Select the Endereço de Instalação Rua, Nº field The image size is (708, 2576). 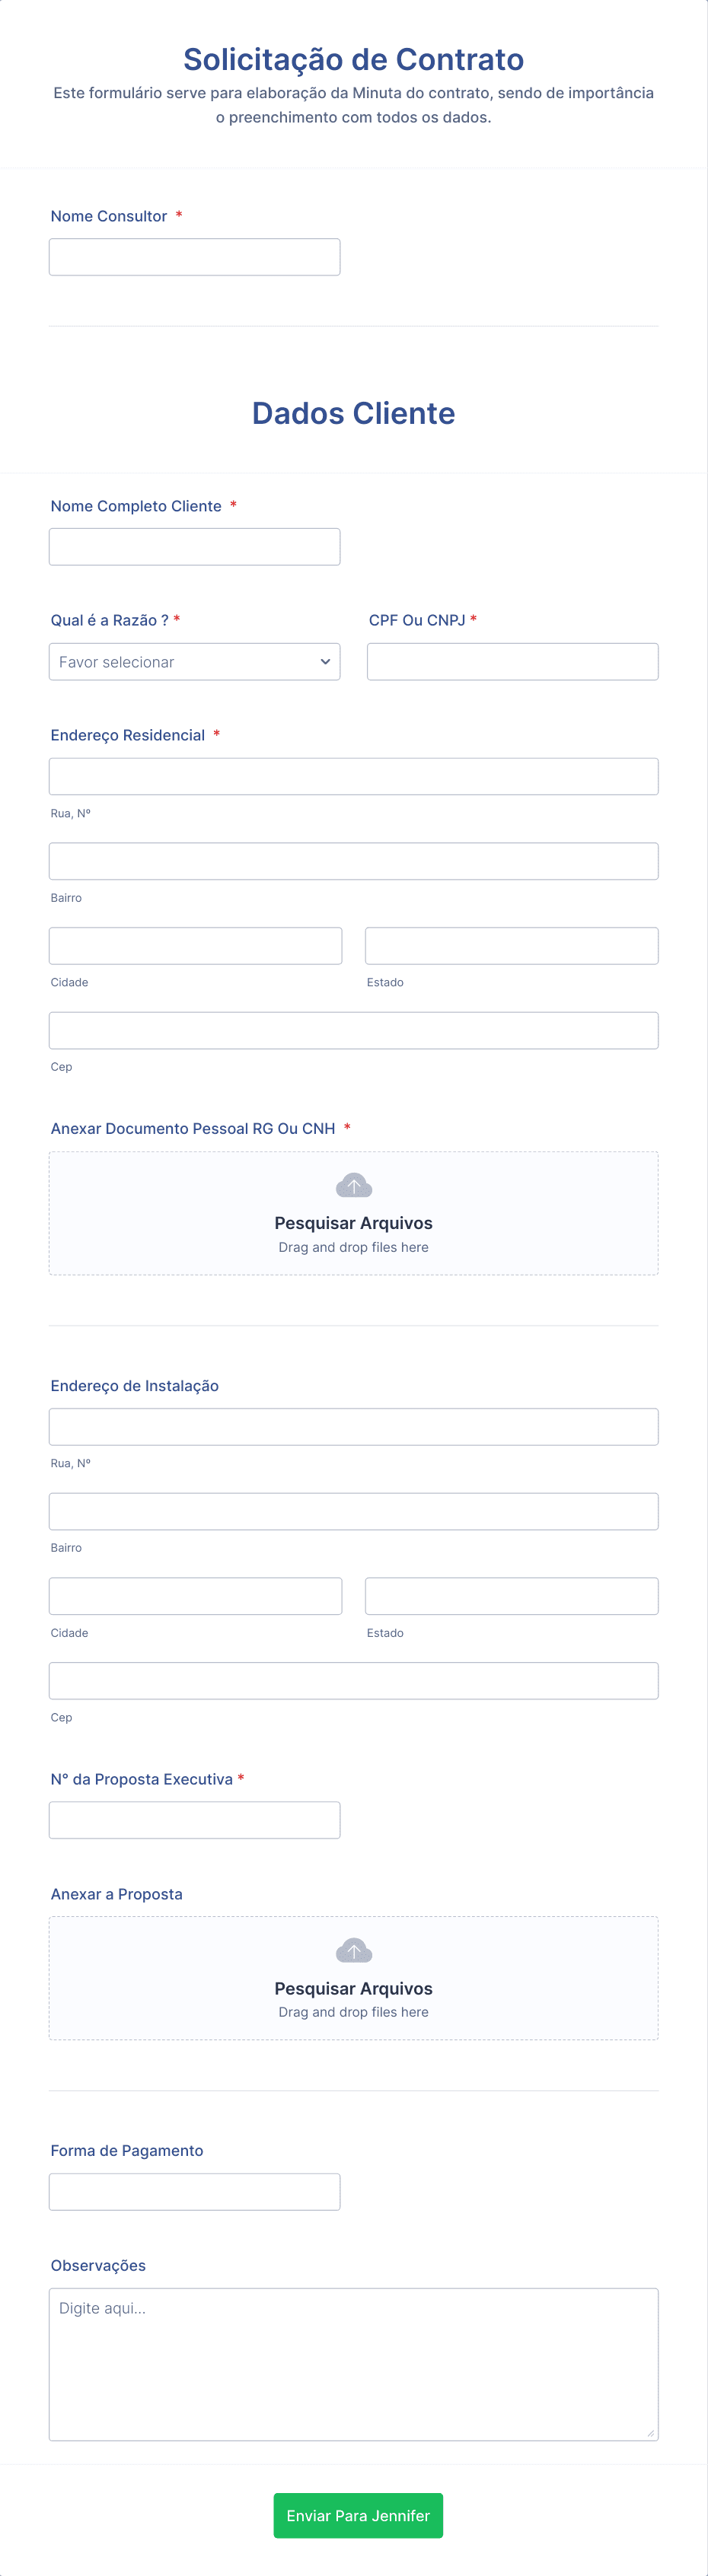[x=354, y=1427]
